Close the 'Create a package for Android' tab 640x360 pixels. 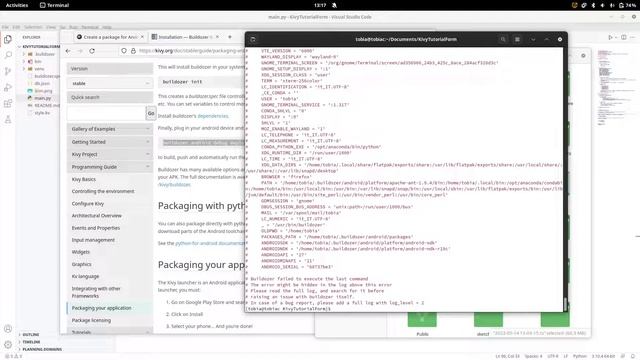pos(142,37)
